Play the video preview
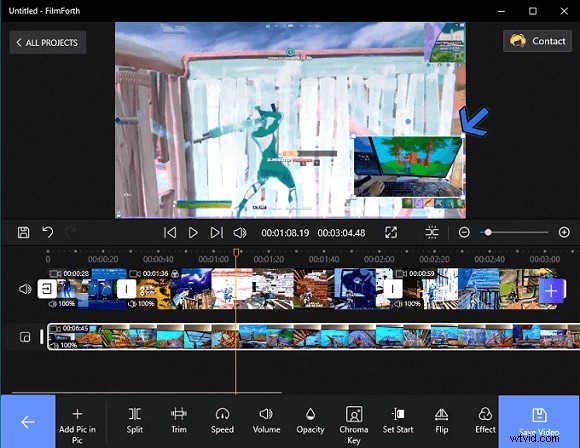 click(193, 233)
